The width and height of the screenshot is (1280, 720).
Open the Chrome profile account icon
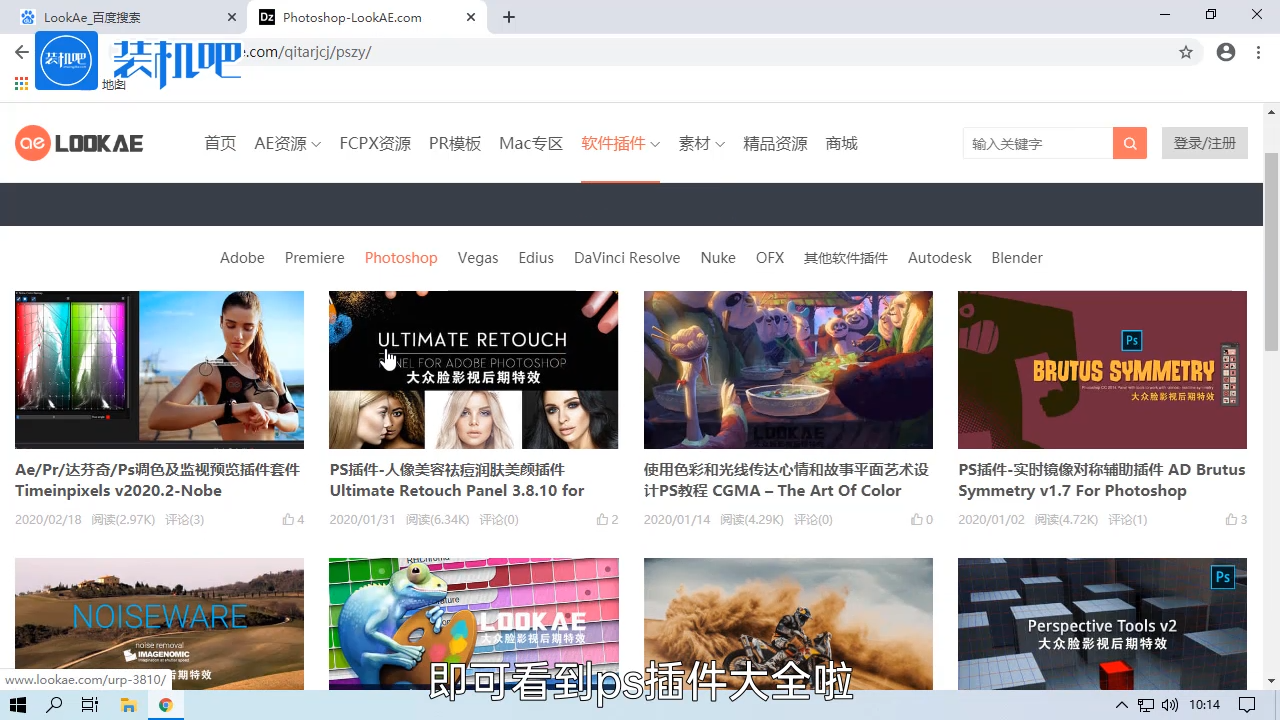point(1226,52)
